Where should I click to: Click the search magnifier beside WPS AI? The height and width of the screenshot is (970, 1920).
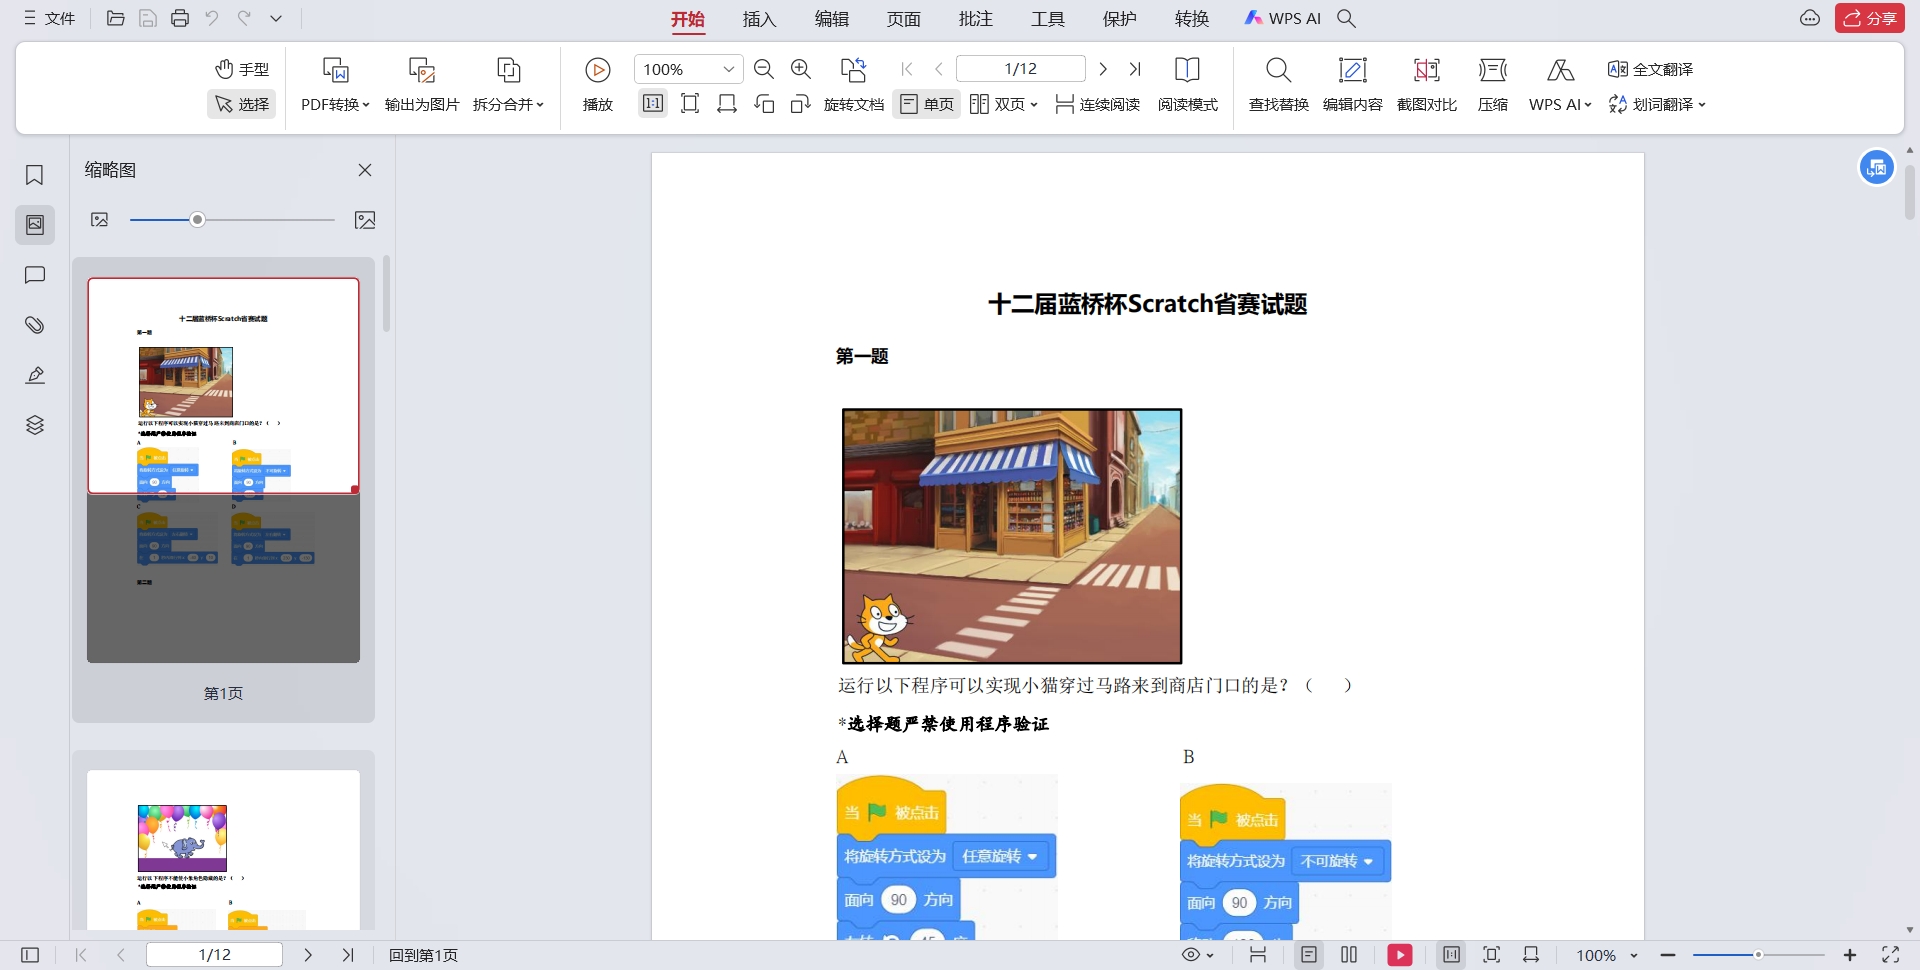(1347, 18)
